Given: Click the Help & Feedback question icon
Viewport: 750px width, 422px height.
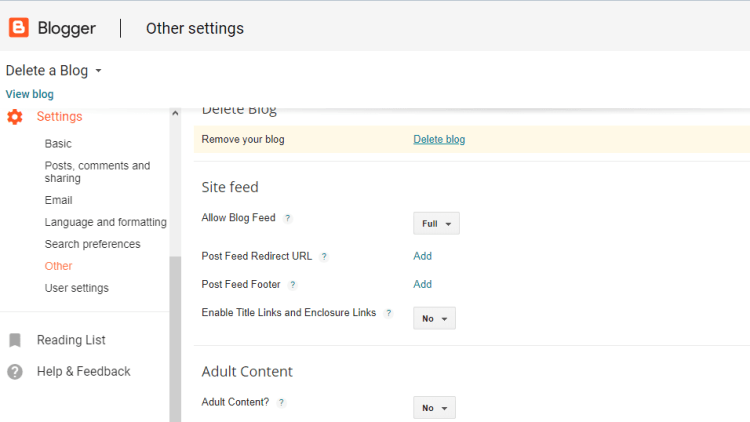Looking at the screenshot, I should 15,372.
